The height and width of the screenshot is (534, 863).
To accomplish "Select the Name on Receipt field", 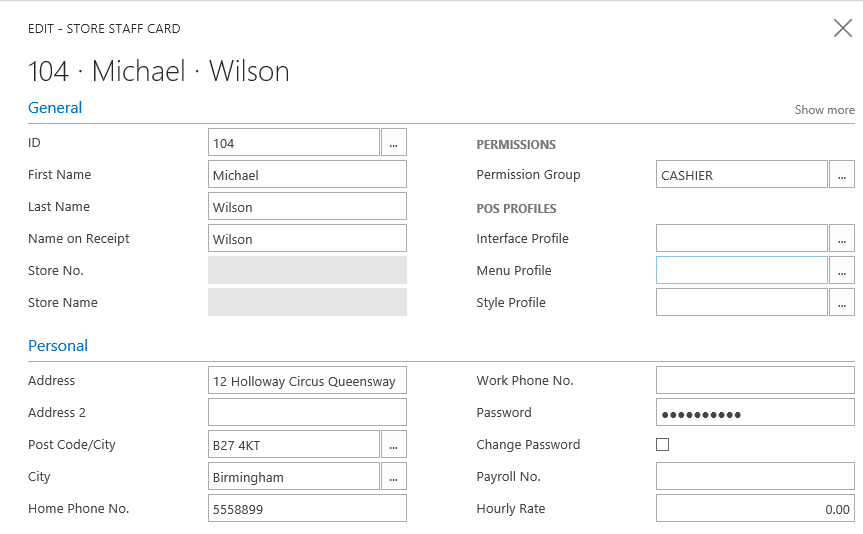I will tap(307, 239).
